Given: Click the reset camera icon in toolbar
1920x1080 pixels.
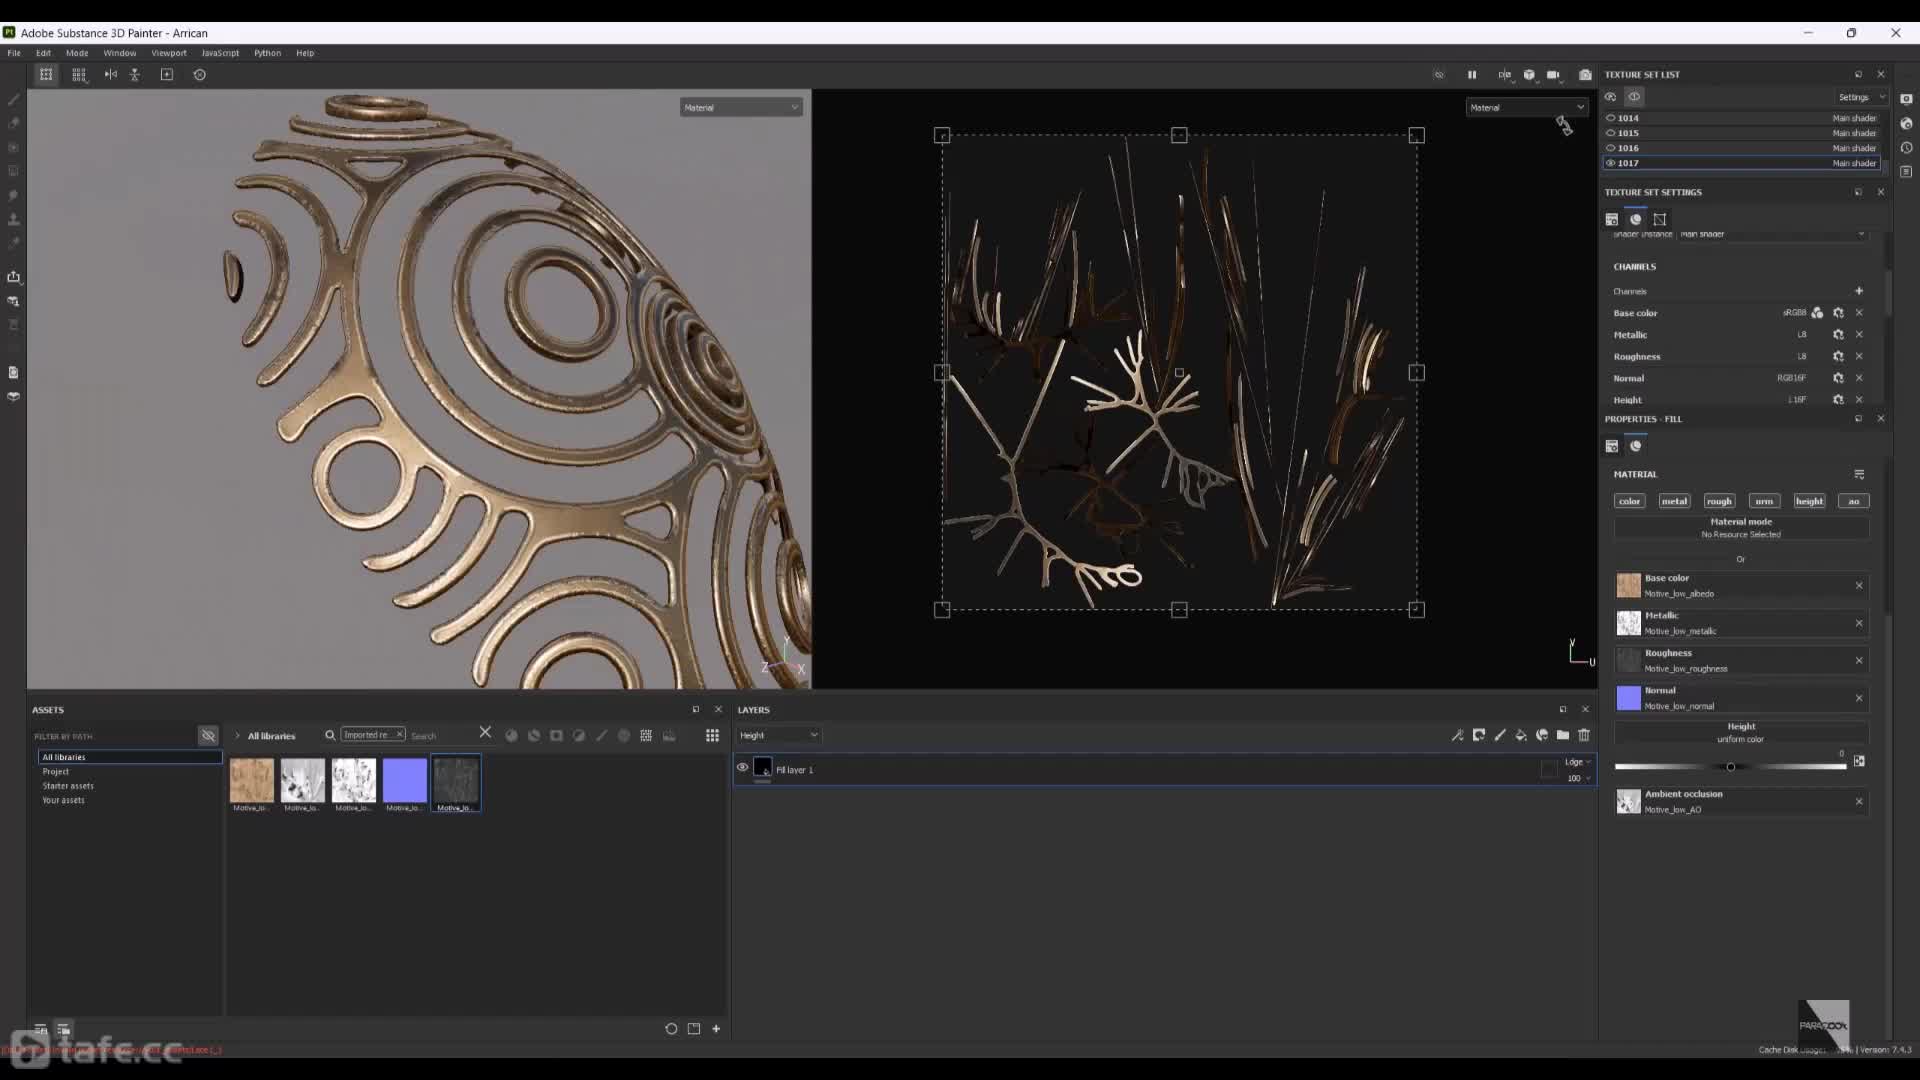Looking at the screenshot, I should click(200, 74).
